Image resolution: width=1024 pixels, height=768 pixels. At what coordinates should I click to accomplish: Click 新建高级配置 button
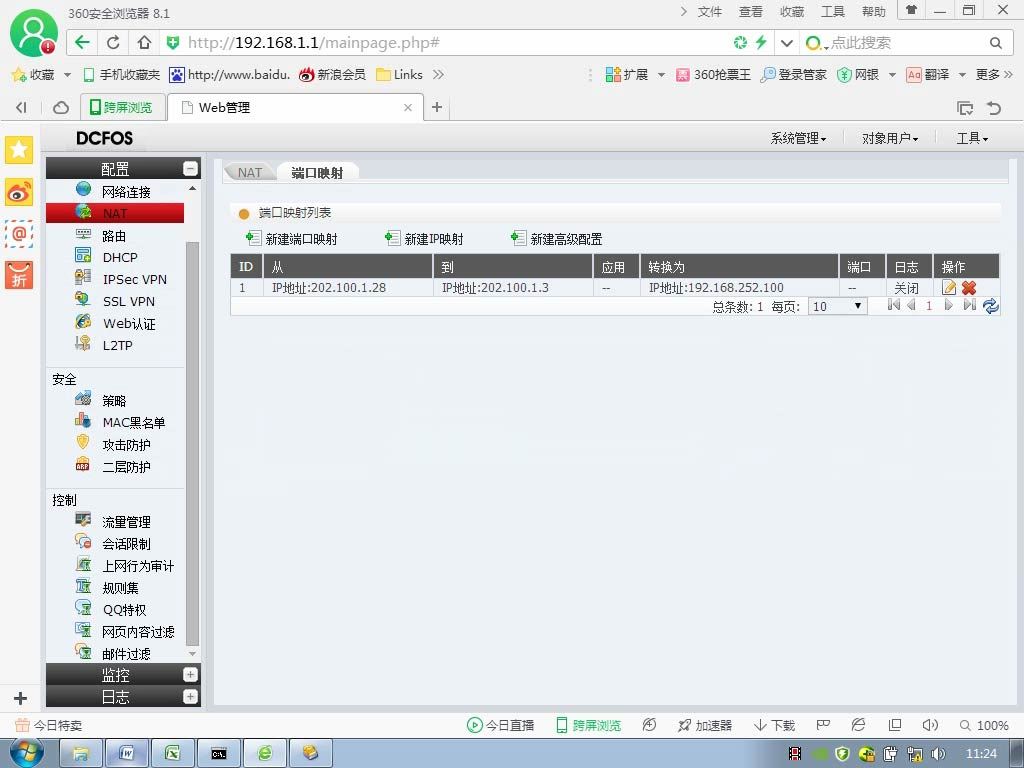click(557, 239)
